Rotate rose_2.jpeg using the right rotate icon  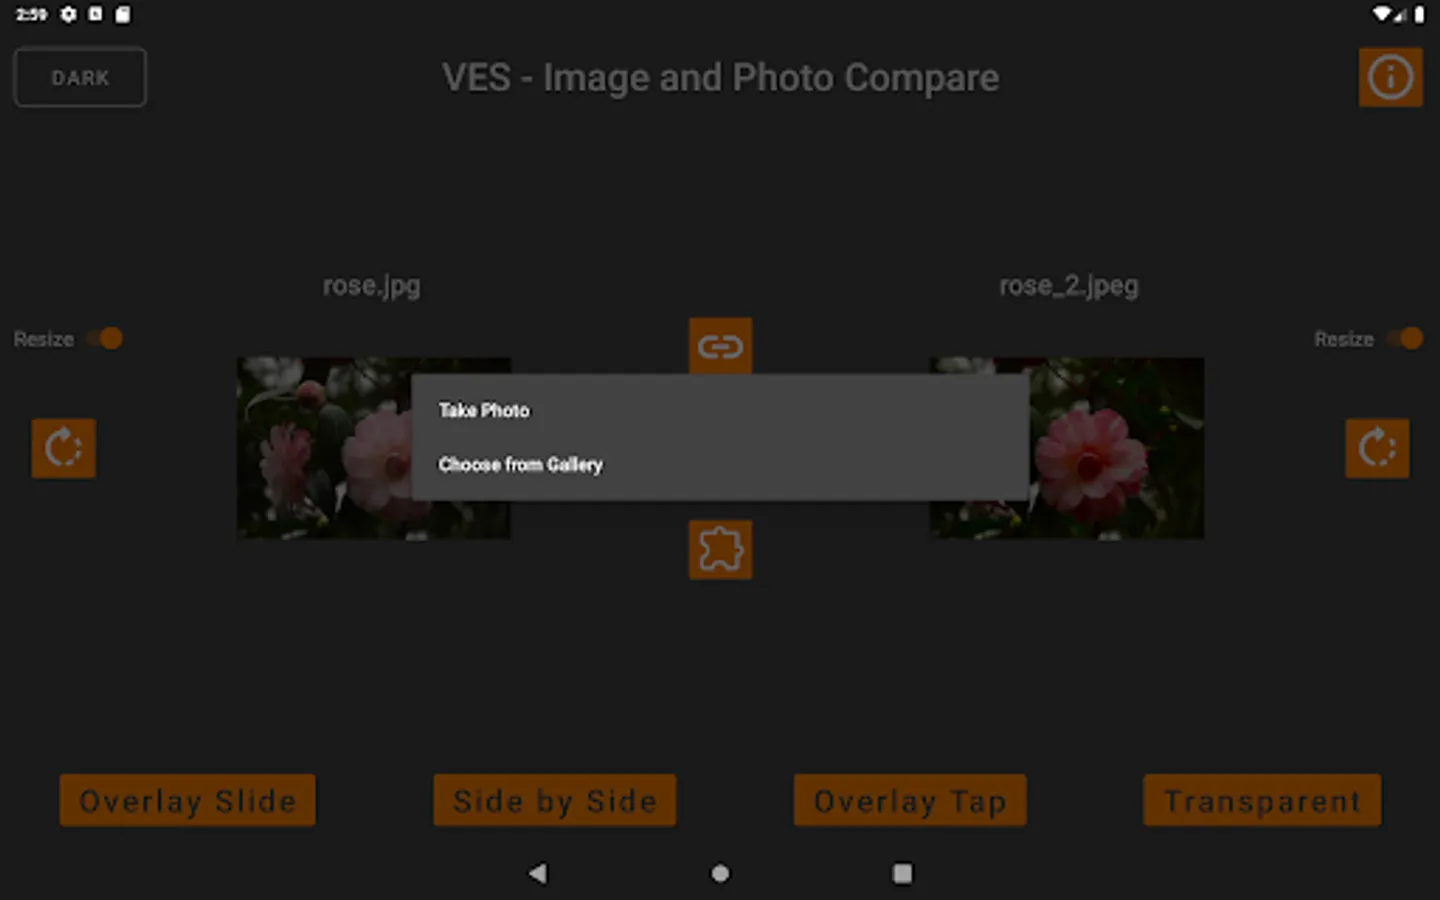[1377, 448]
